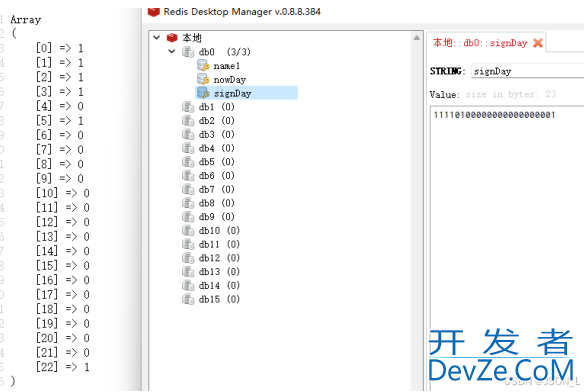Click the 'Value:' label
584x392 pixels.
point(444,94)
